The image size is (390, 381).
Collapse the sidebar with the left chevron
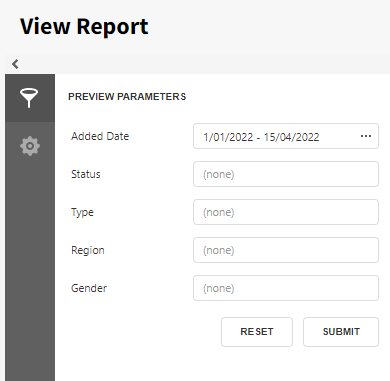point(15,64)
